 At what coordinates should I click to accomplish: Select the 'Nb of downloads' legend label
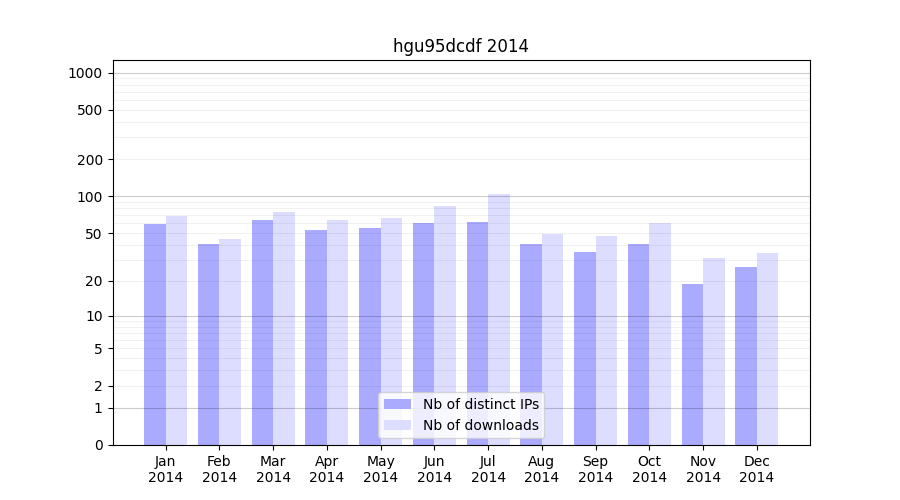click(480, 425)
